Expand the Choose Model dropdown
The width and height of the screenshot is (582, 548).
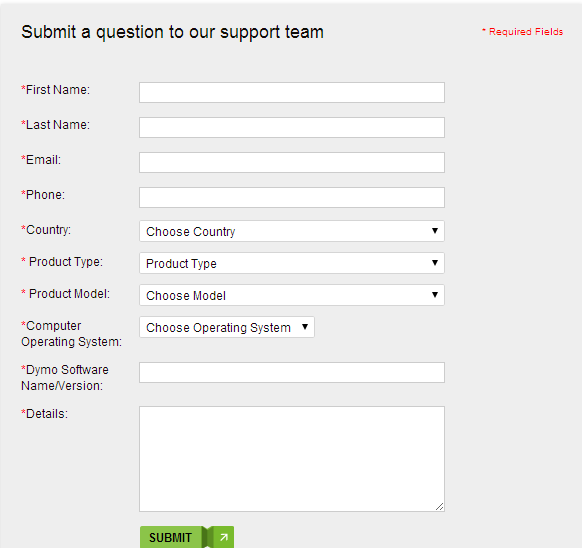(x=292, y=295)
